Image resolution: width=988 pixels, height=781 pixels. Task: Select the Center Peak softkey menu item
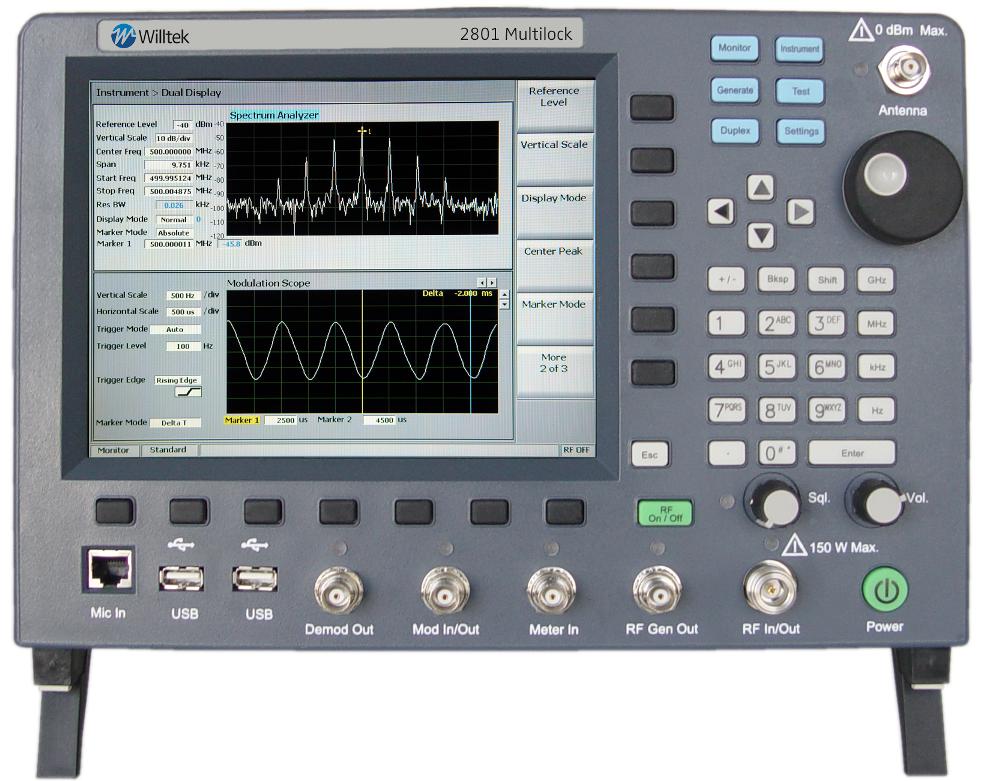coord(553,252)
